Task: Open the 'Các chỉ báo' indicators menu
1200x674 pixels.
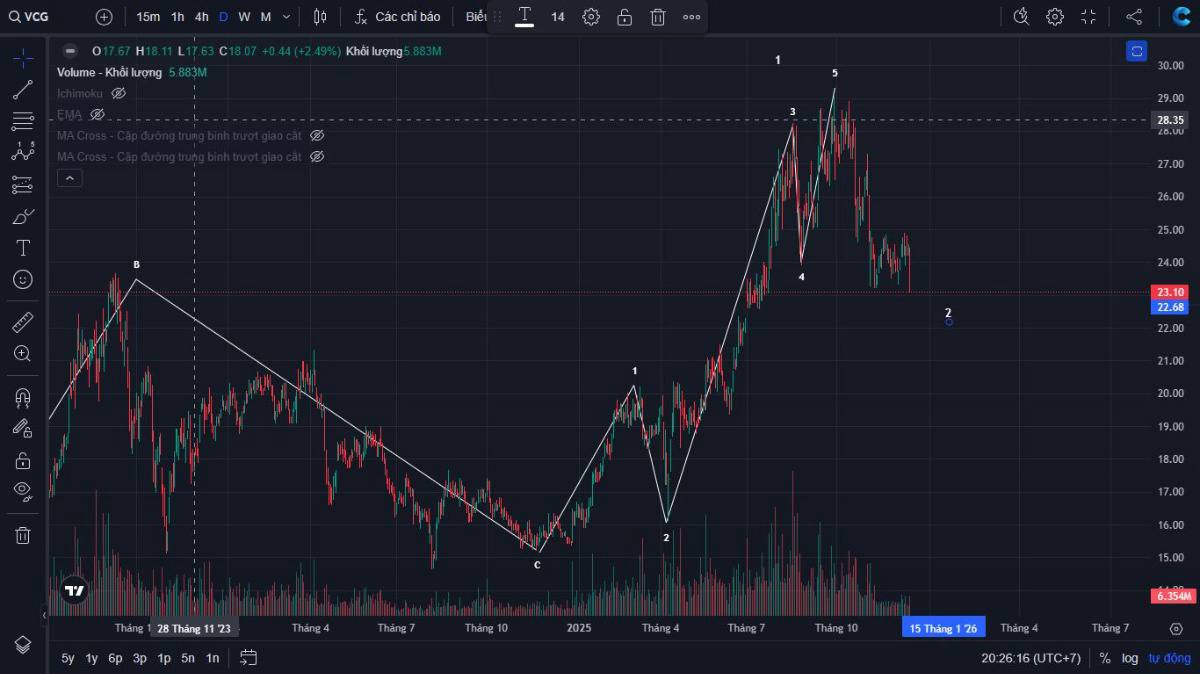Action: point(397,17)
